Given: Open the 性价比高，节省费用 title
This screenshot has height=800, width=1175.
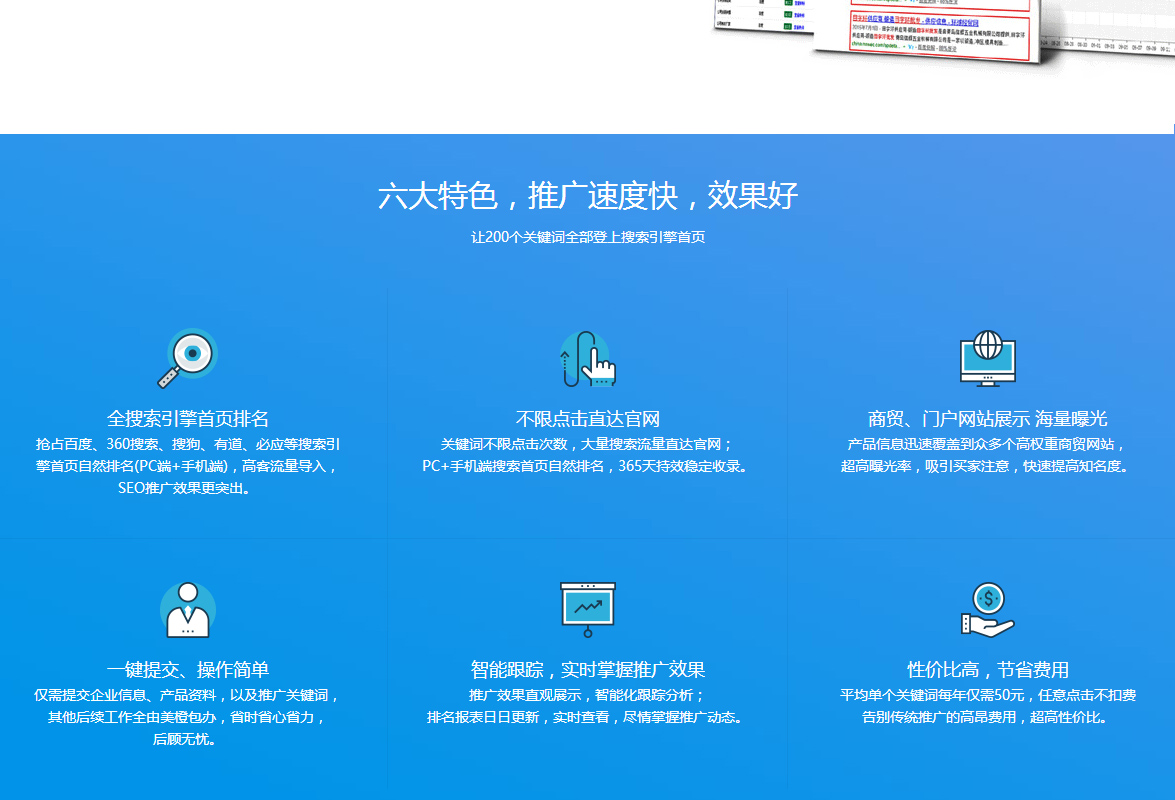Looking at the screenshot, I should click(x=987, y=669).
